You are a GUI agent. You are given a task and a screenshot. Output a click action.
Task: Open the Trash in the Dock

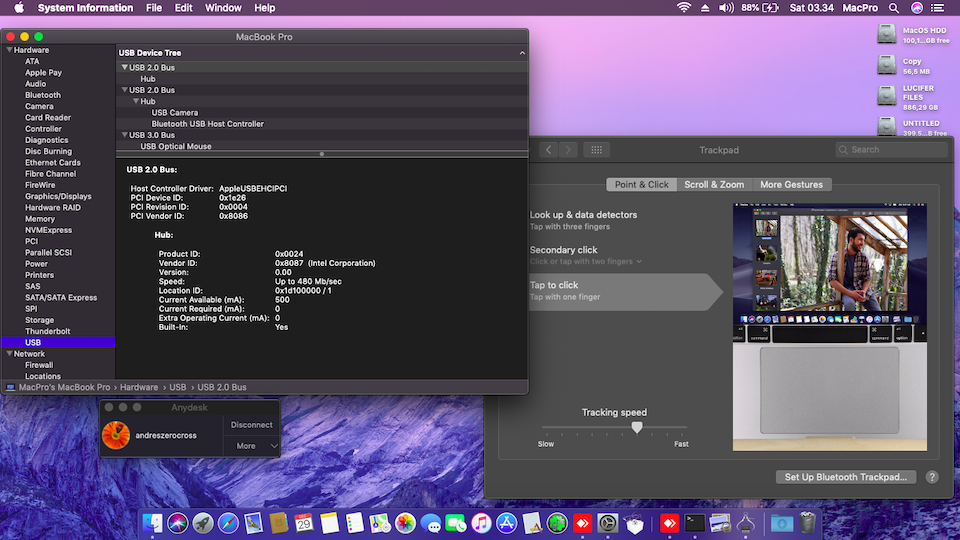(x=808, y=523)
